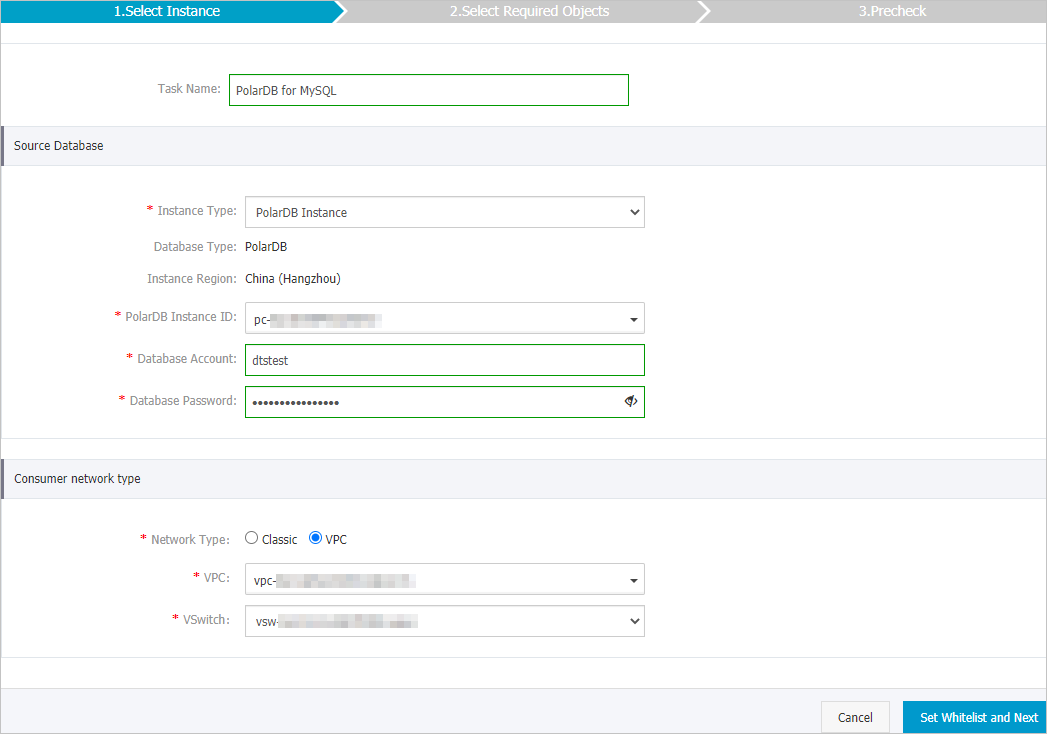
Task: Enable VPC instead of Classic network
Action: click(315, 538)
